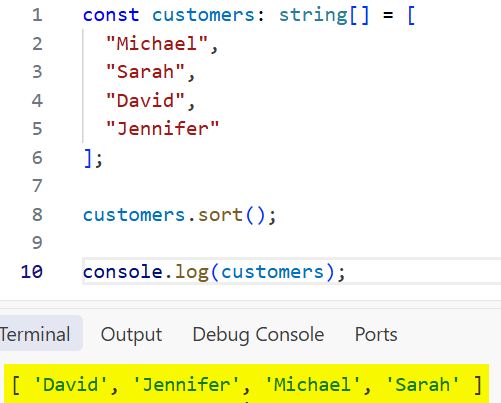The image size is (501, 403).
Task: Click line number 4 in the gutter
Action: pyautogui.click(x=37, y=101)
